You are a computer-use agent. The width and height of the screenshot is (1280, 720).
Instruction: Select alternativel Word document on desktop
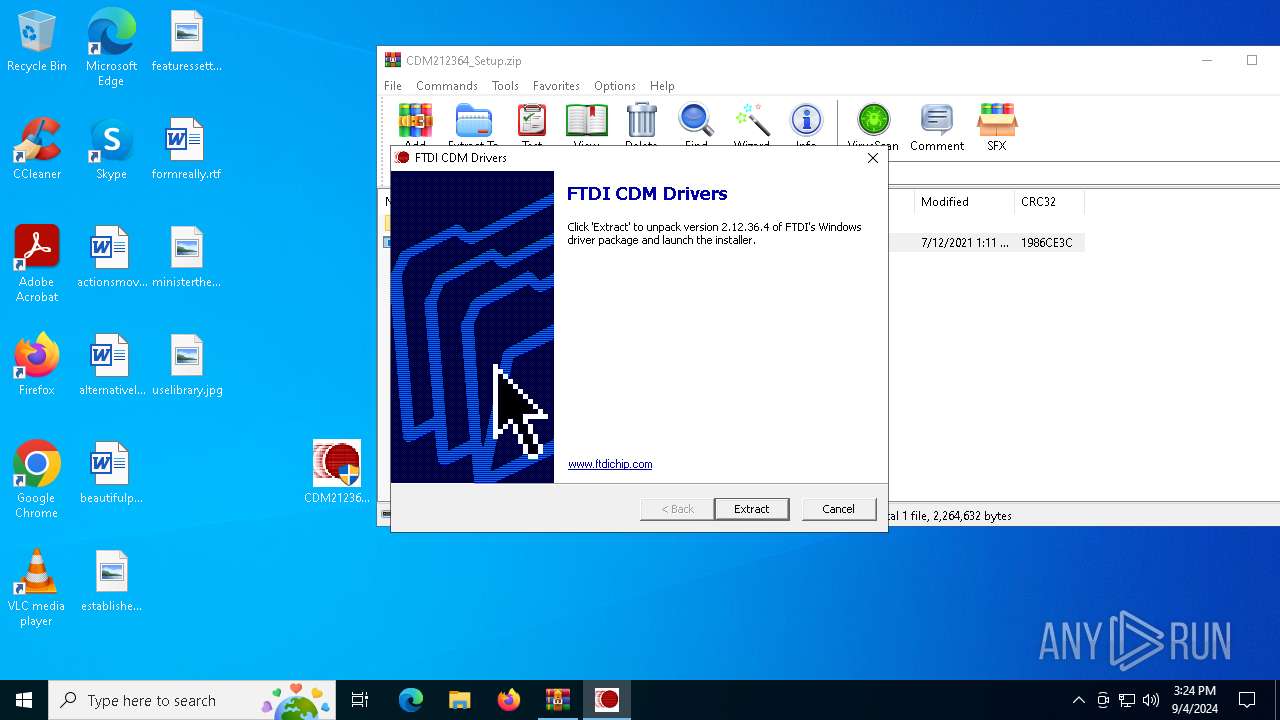click(111, 365)
